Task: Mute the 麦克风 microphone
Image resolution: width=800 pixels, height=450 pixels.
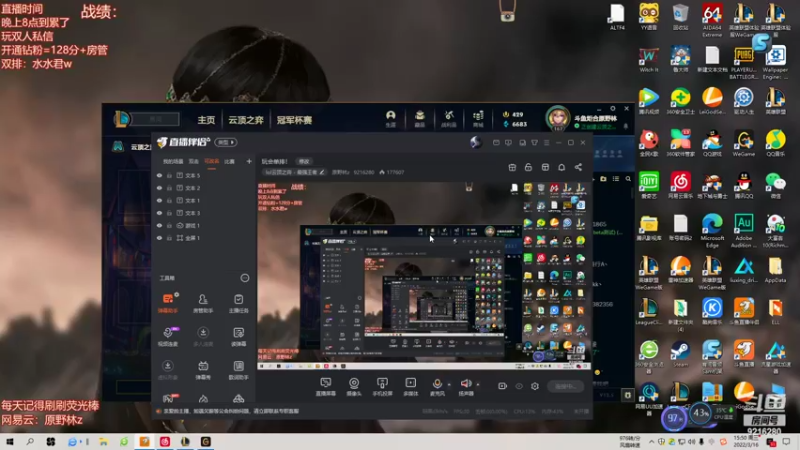Action: tap(437, 387)
